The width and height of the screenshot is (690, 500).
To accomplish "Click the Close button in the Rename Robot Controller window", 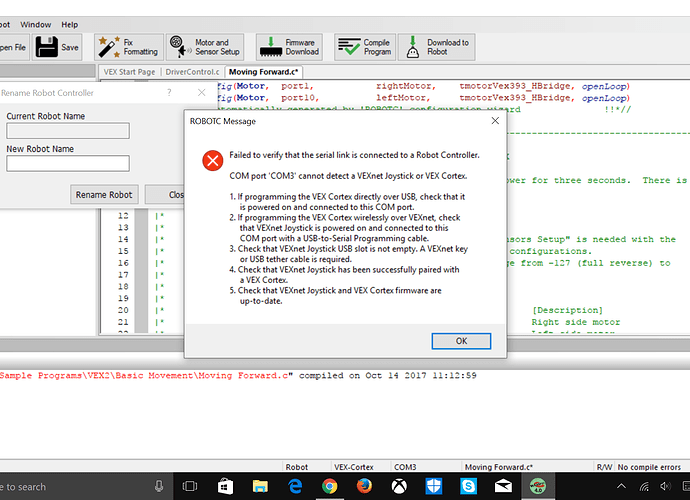I will (165, 195).
